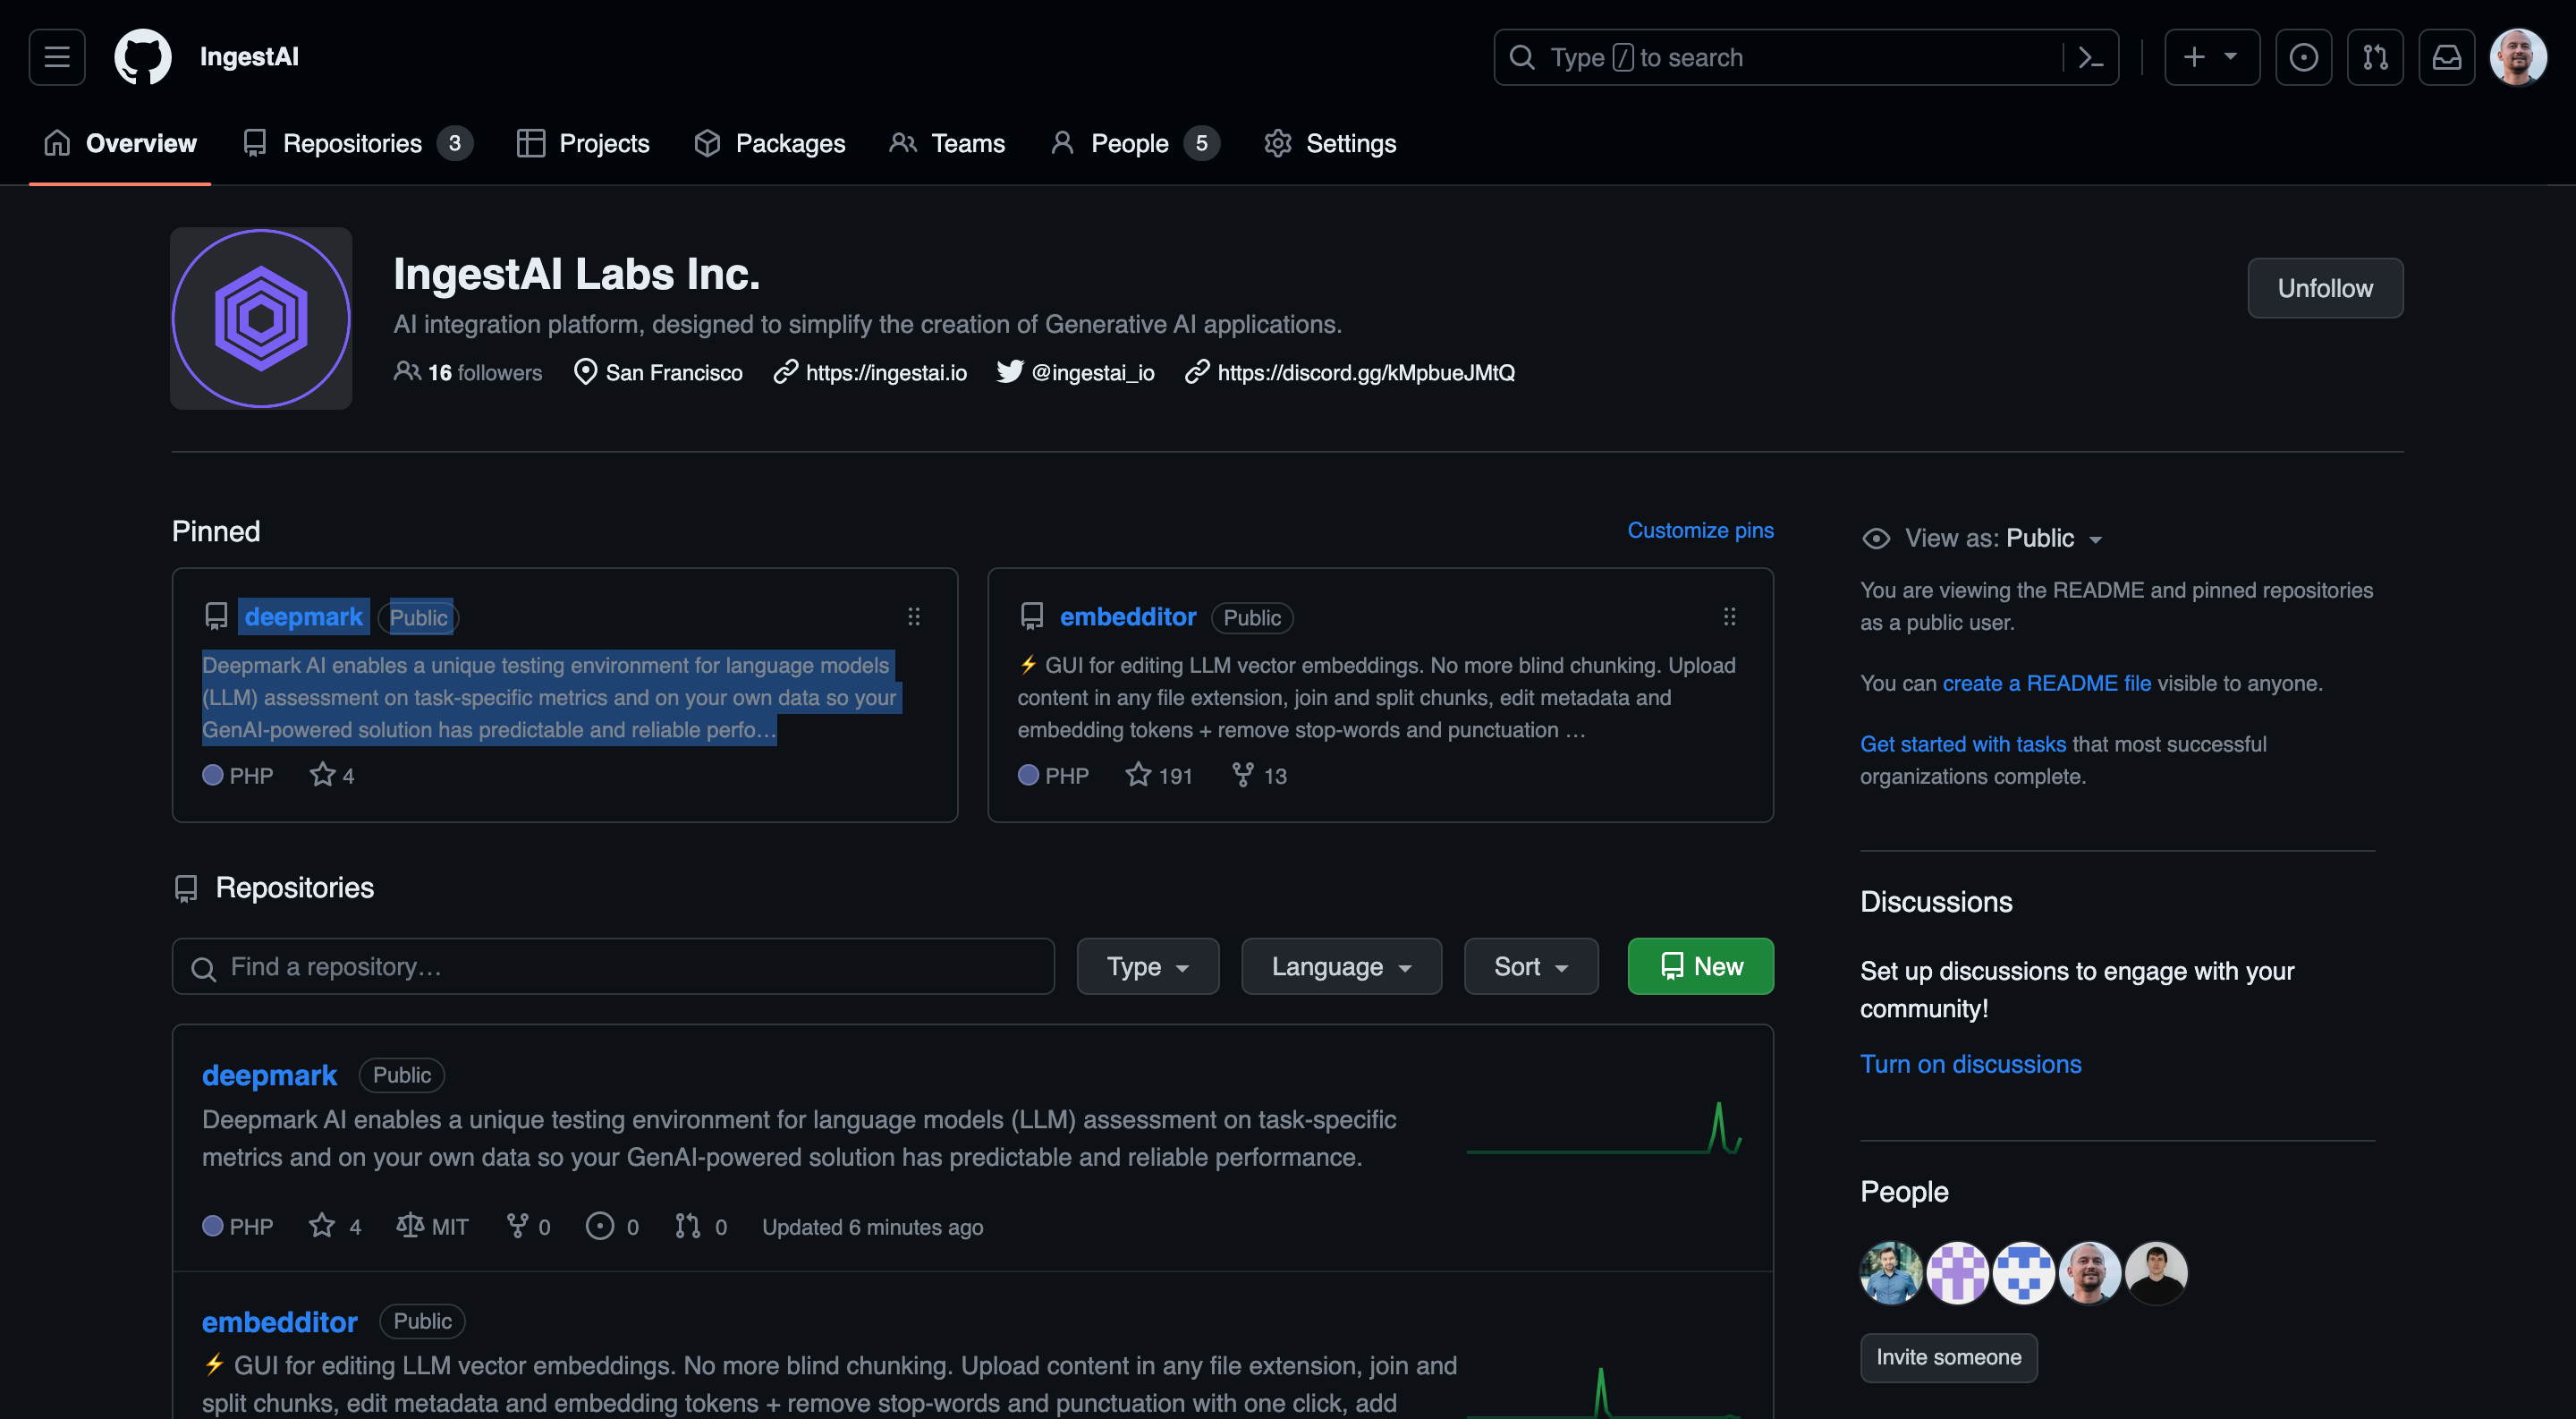Expand the Sort dropdown

tap(1531, 966)
